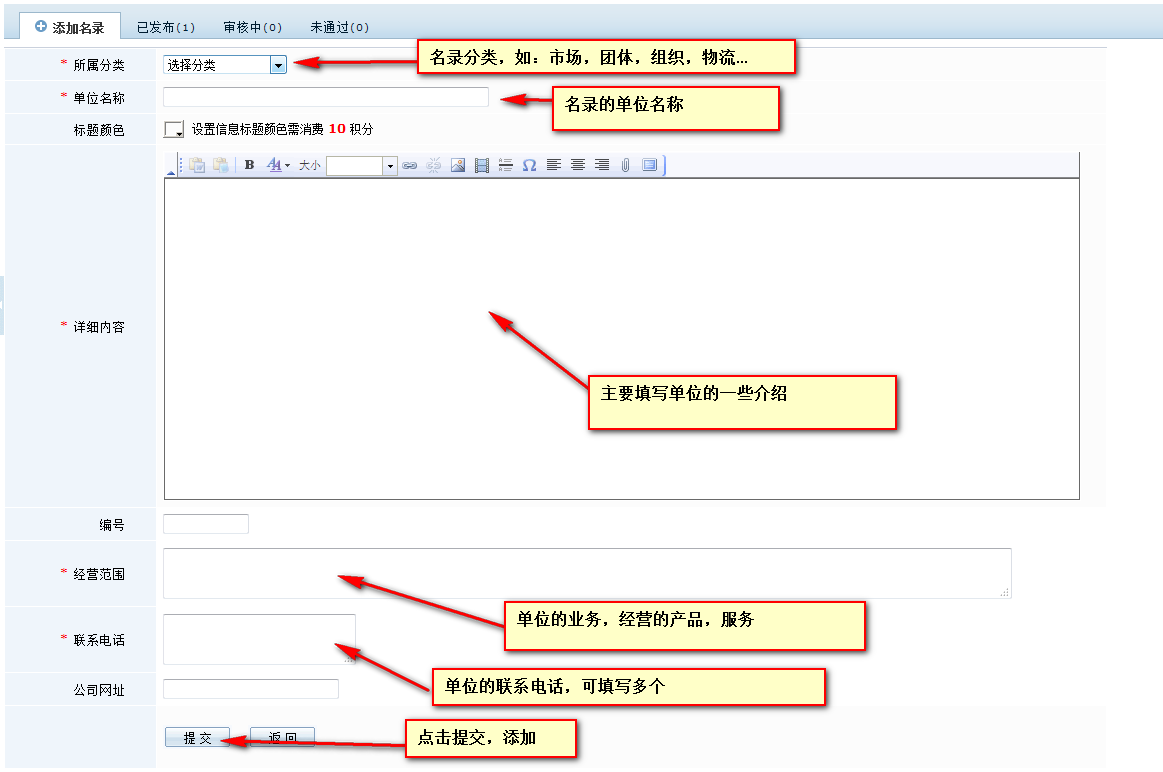Align text right in the editor

point(601,165)
